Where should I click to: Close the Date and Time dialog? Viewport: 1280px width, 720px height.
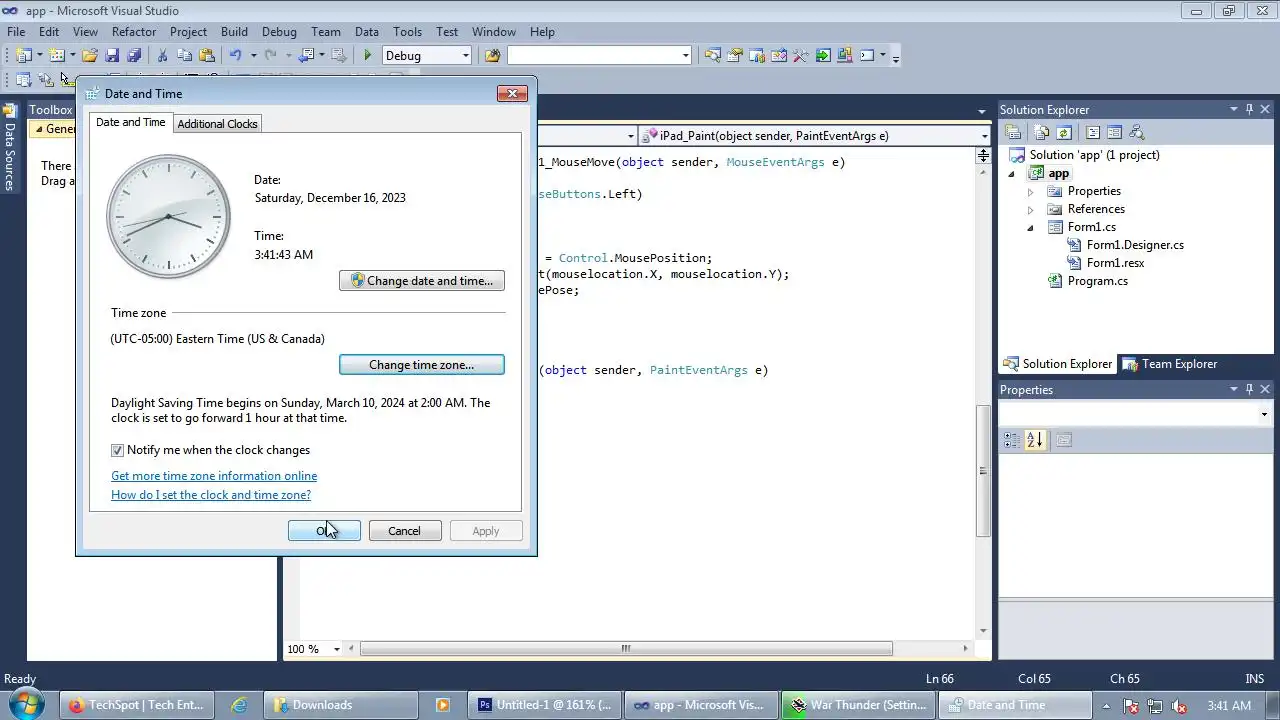[x=512, y=93]
